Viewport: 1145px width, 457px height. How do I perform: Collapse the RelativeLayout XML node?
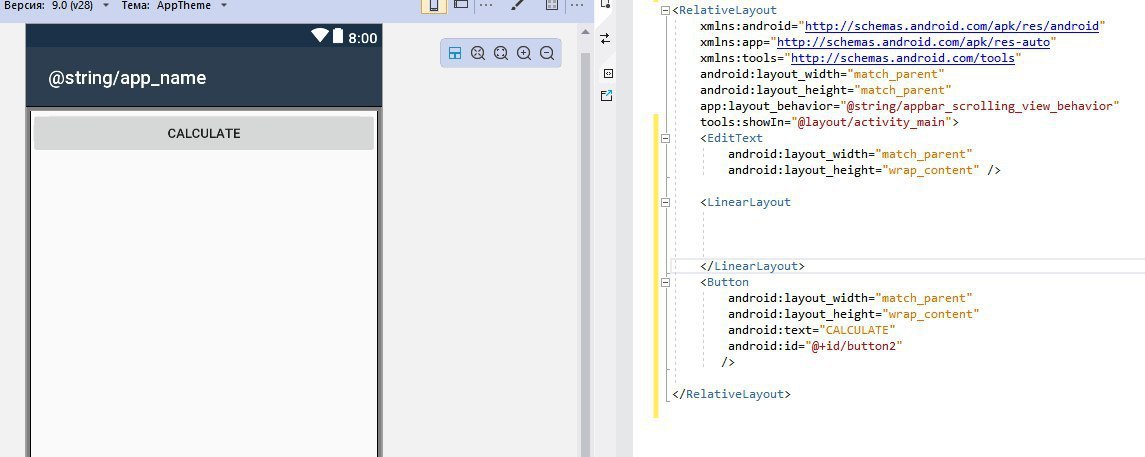tap(665, 11)
